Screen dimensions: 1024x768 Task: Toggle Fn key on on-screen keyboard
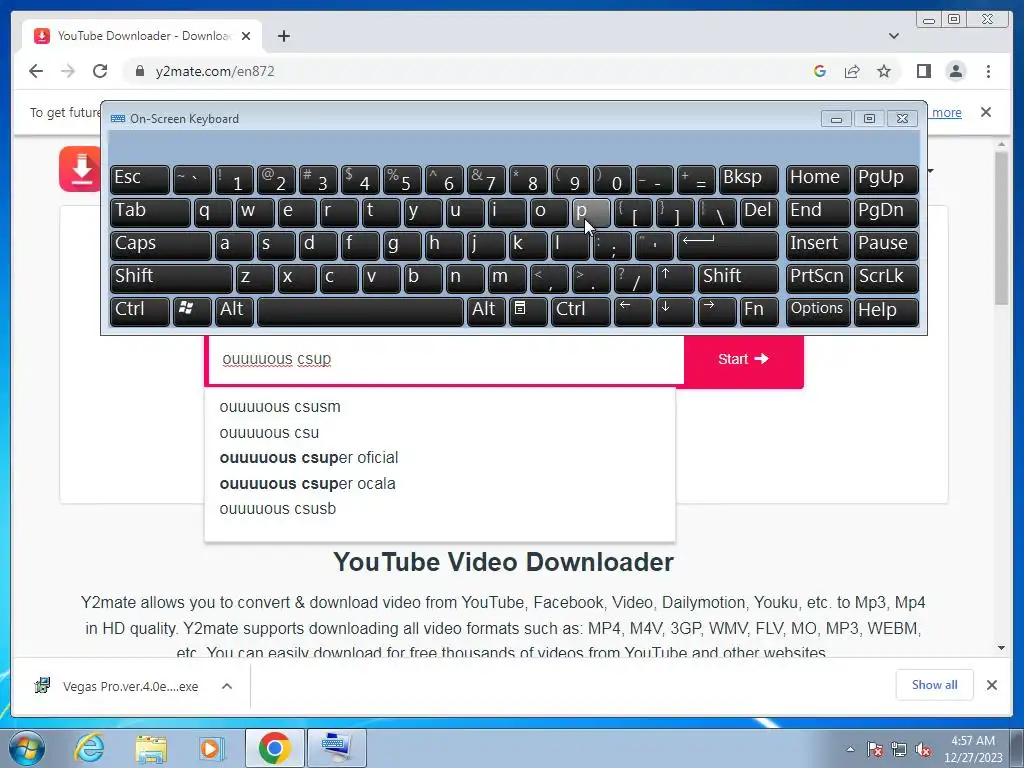coord(760,311)
